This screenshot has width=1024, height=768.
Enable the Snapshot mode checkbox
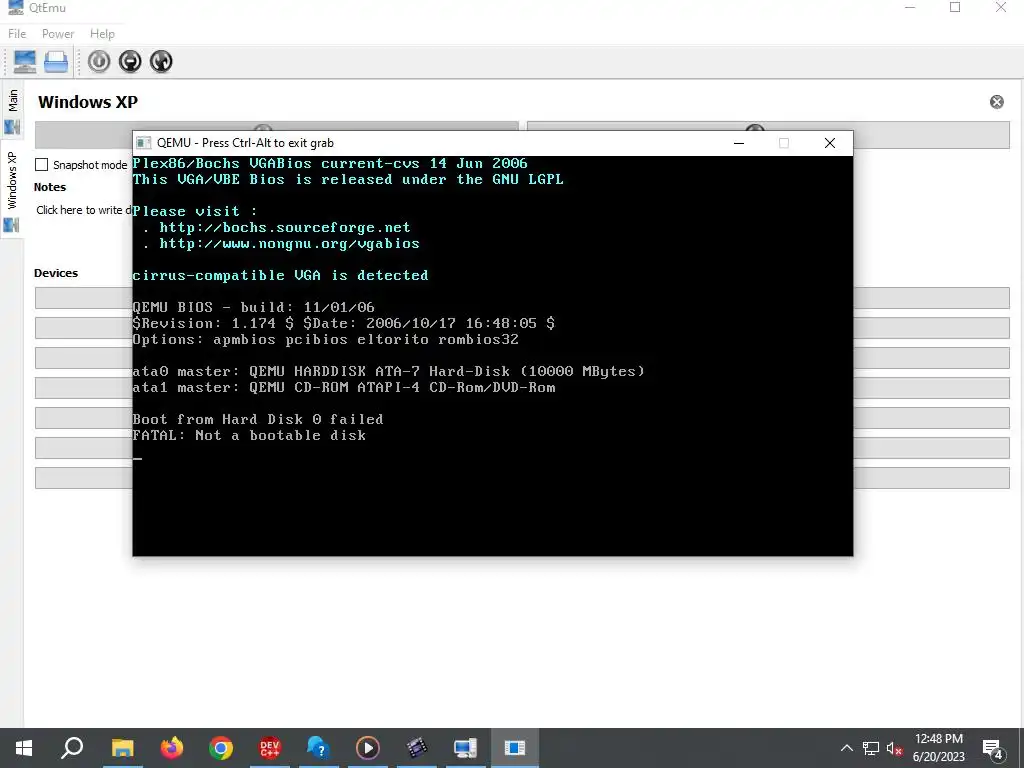tap(42, 165)
